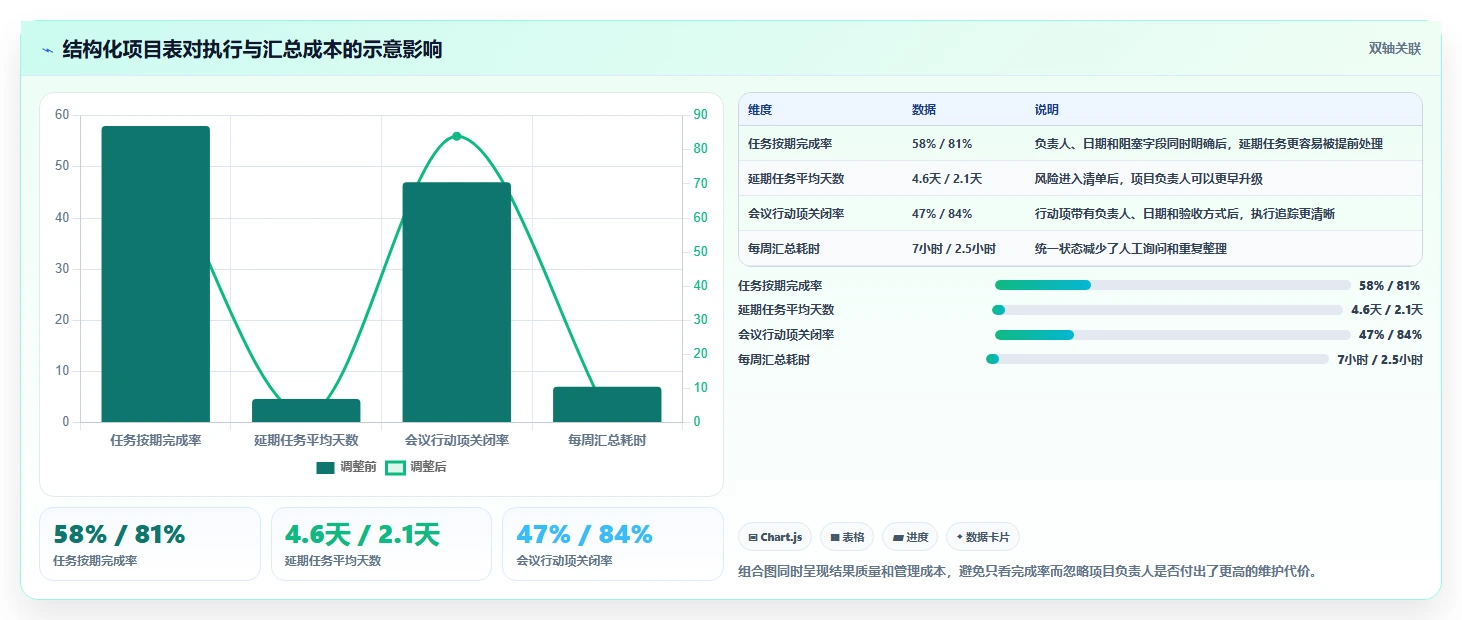The image size is (1462, 620).
Task: Click the line peak point above 会议行动项关闭率
Action: pyautogui.click(x=457, y=136)
